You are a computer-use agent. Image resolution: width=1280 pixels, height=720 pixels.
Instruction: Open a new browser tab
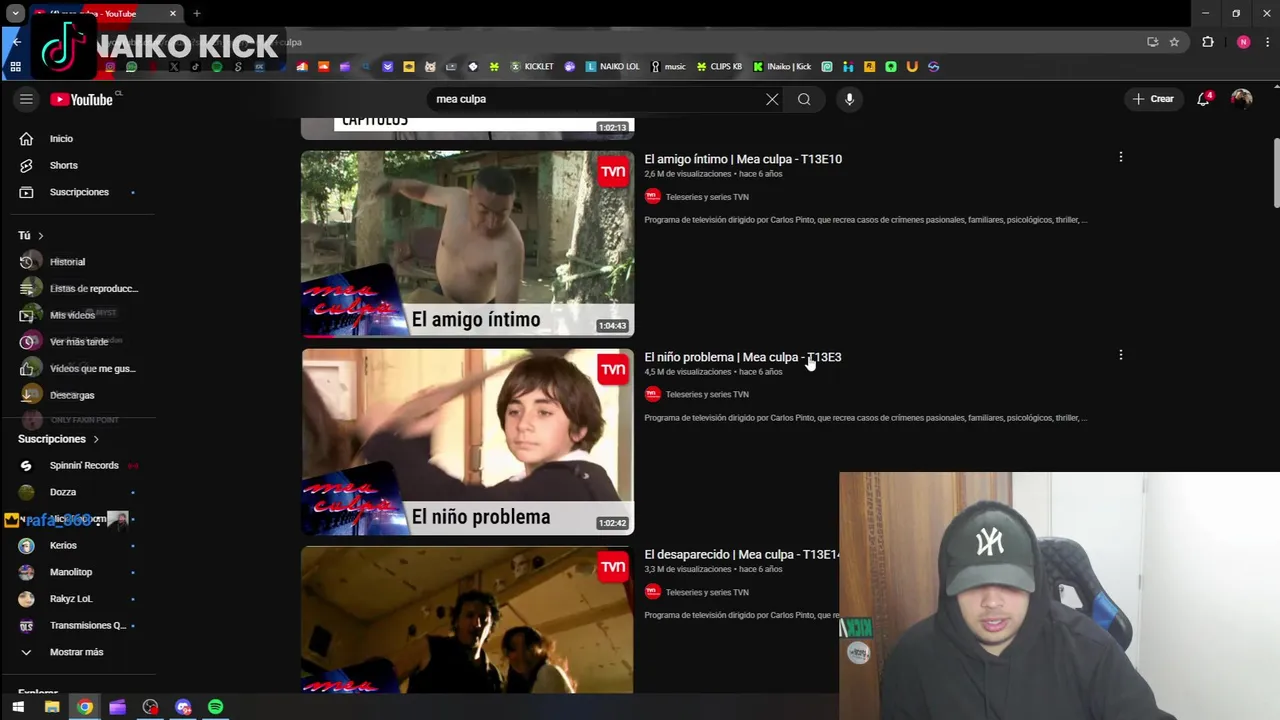(x=197, y=13)
